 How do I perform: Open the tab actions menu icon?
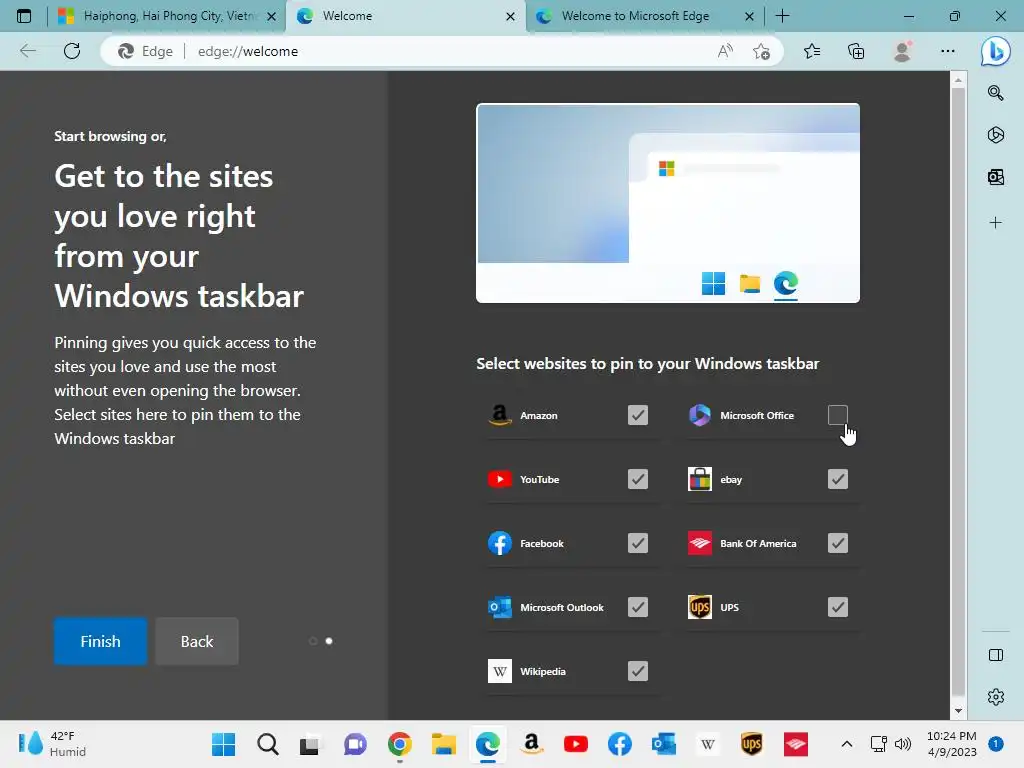[24, 16]
